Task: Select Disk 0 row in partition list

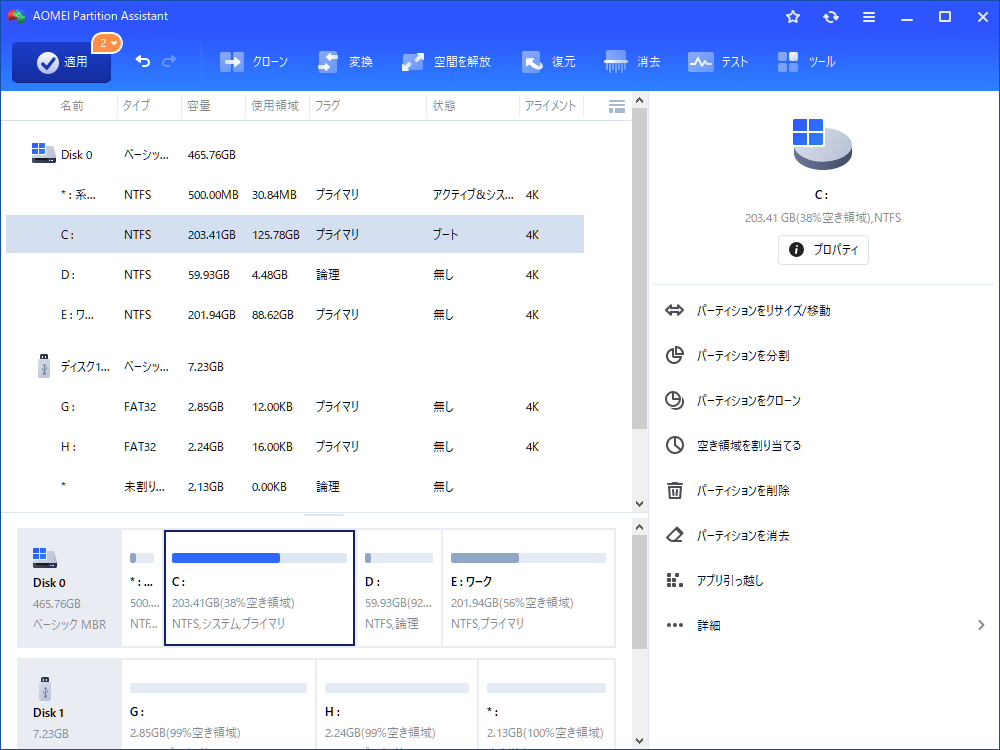Action: point(295,155)
